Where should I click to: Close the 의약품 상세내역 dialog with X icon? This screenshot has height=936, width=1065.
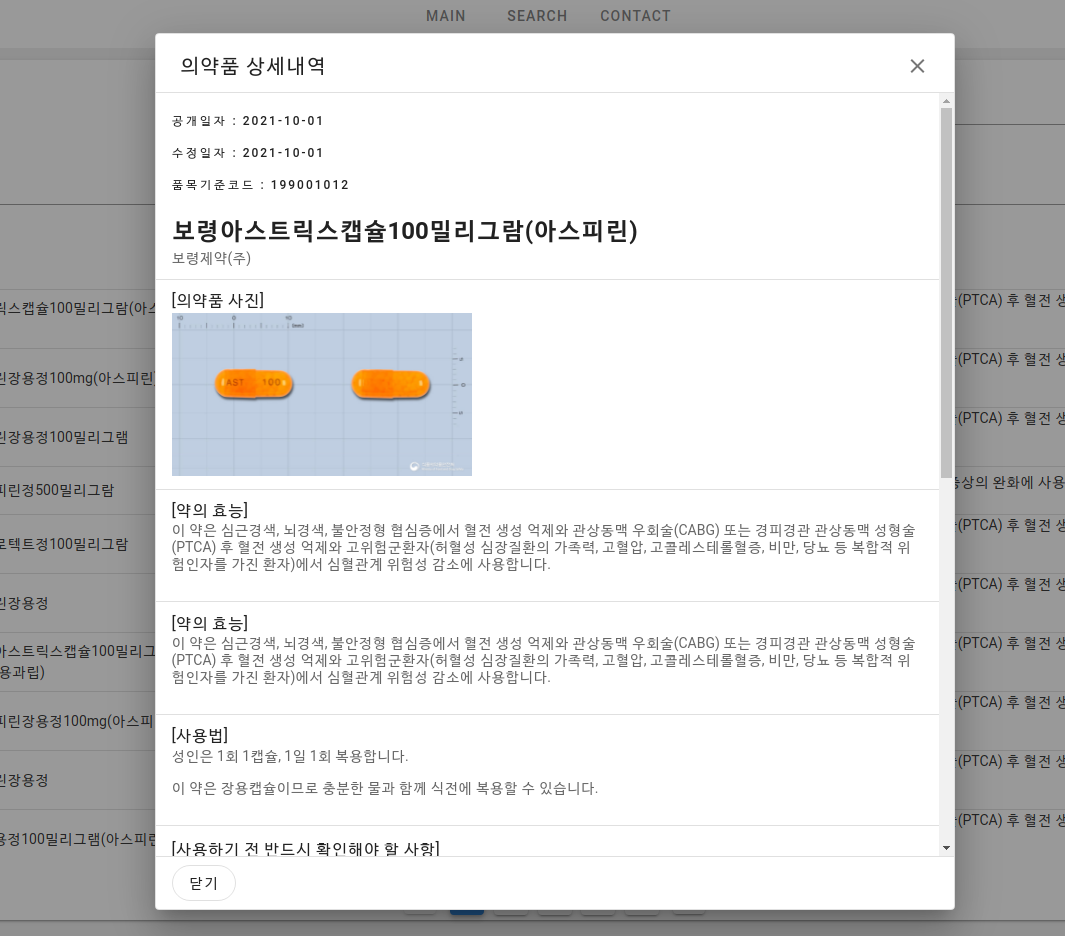click(917, 66)
